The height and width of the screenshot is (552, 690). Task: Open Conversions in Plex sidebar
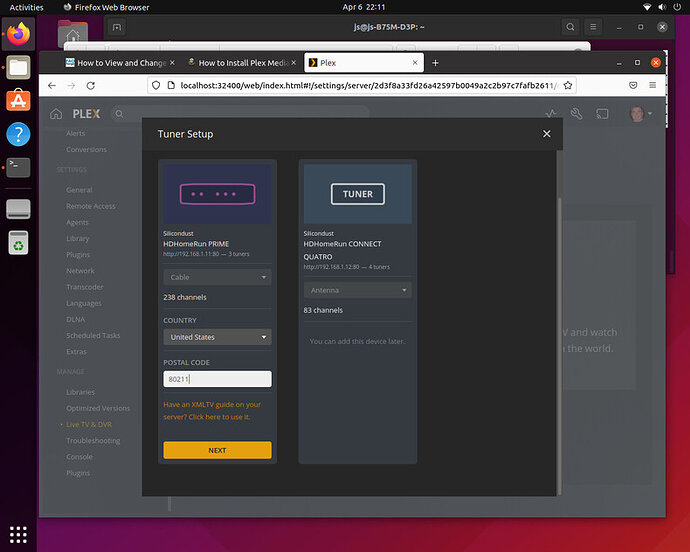(86, 150)
